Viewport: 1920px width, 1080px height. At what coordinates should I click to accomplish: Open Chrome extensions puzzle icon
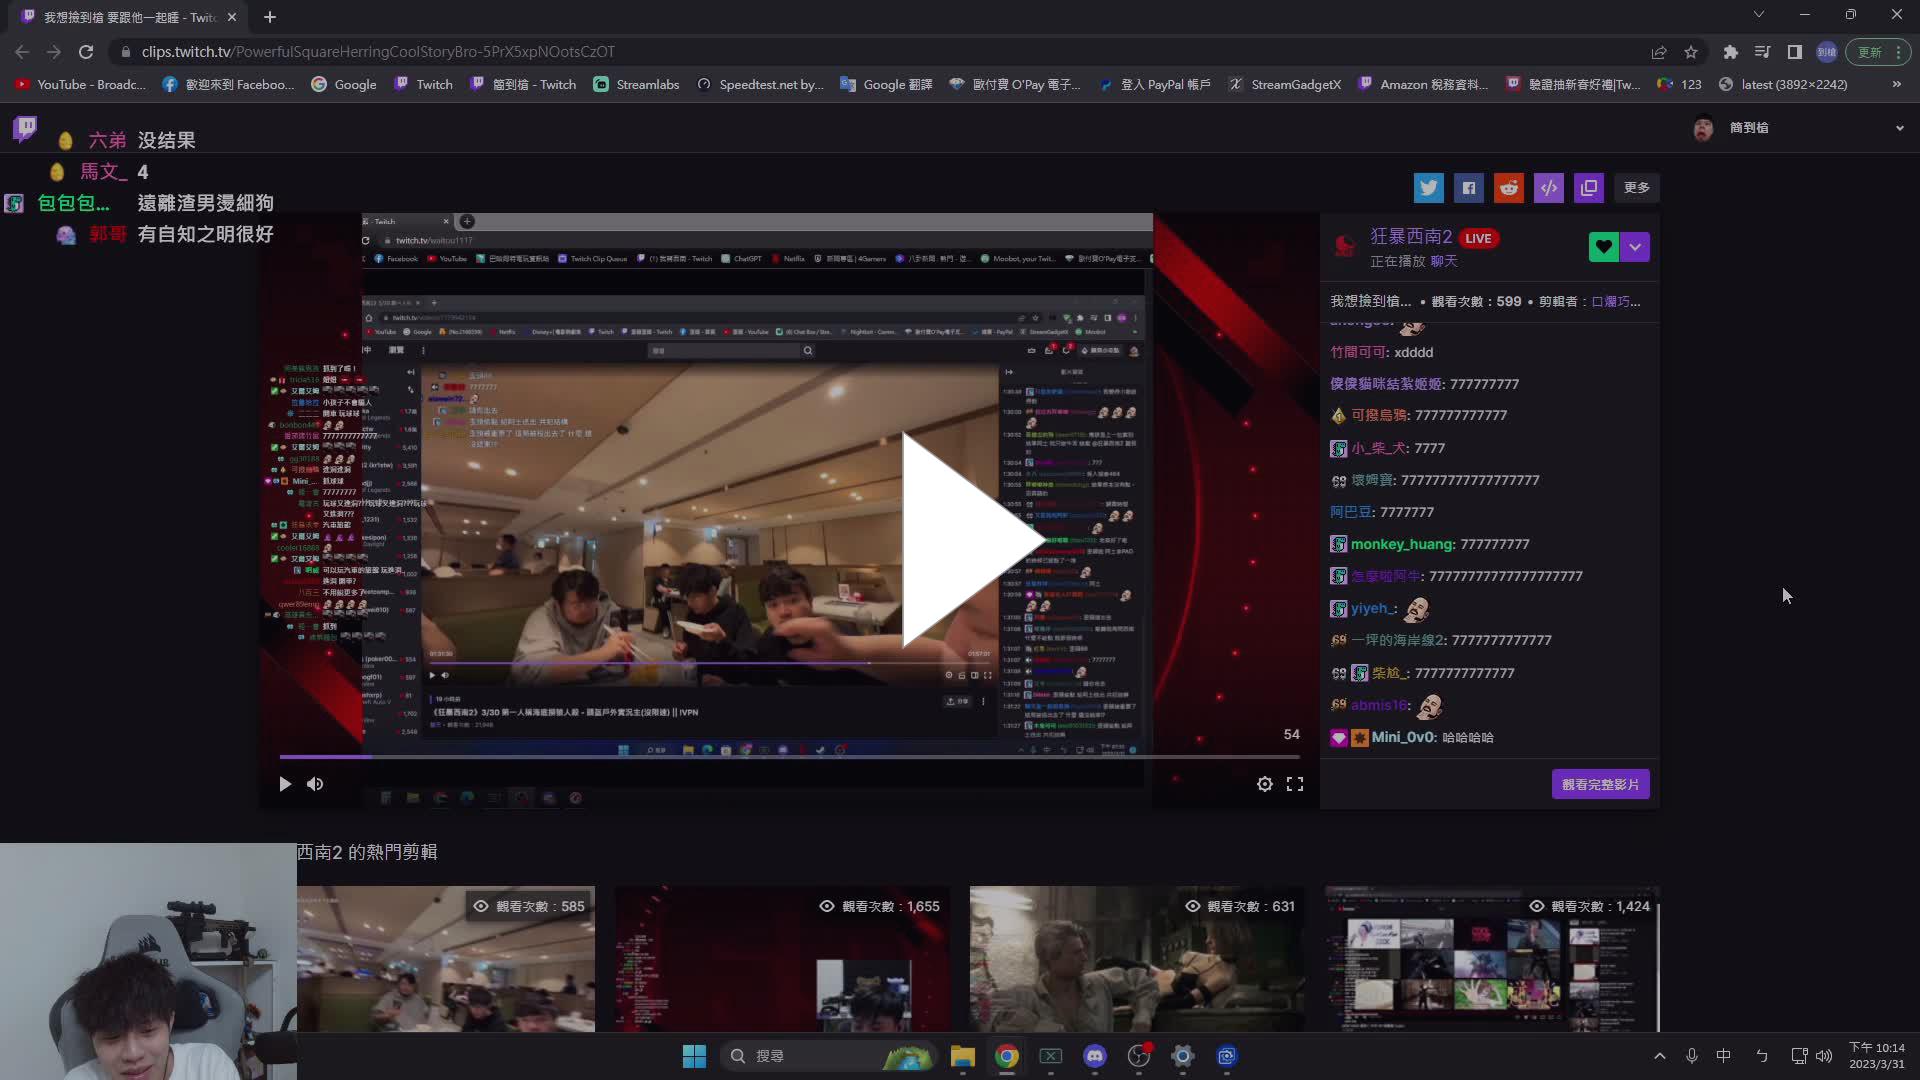[x=1731, y=51]
